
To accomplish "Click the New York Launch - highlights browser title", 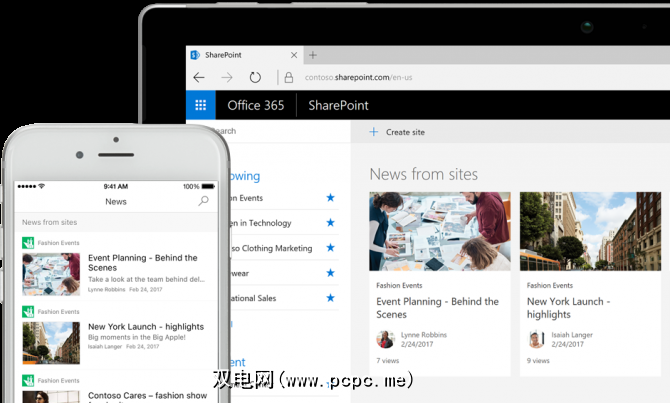I will click(x=569, y=308).
